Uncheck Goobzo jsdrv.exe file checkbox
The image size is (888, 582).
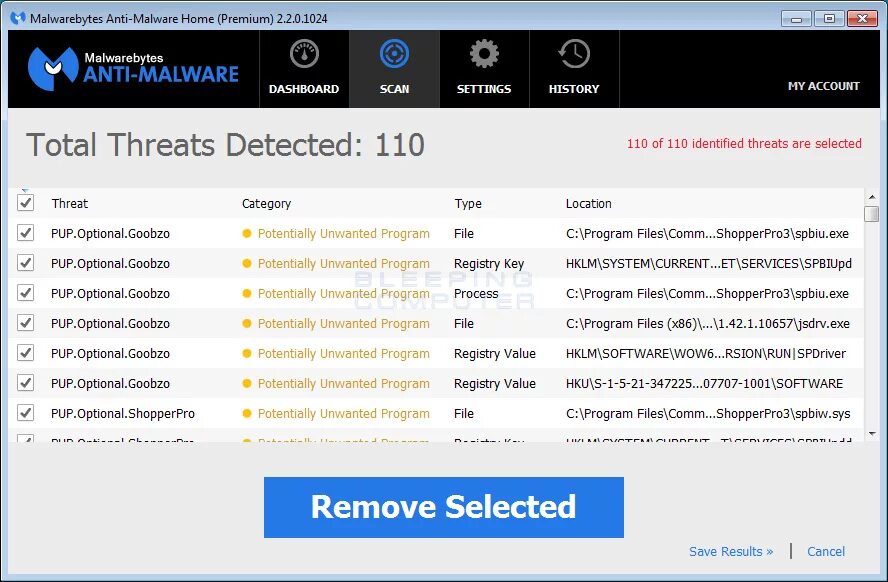click(25, 323)
